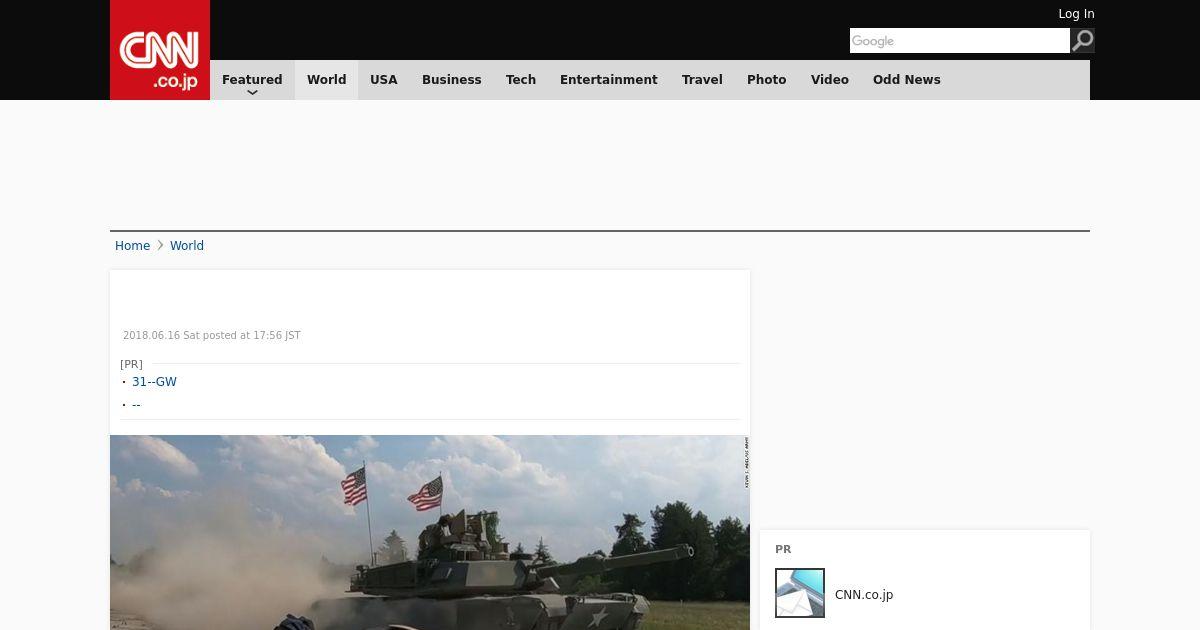Select the Odd News menu item
Image resolution: width=1200 pixels, height=630 pixels.
pos(907,80)
